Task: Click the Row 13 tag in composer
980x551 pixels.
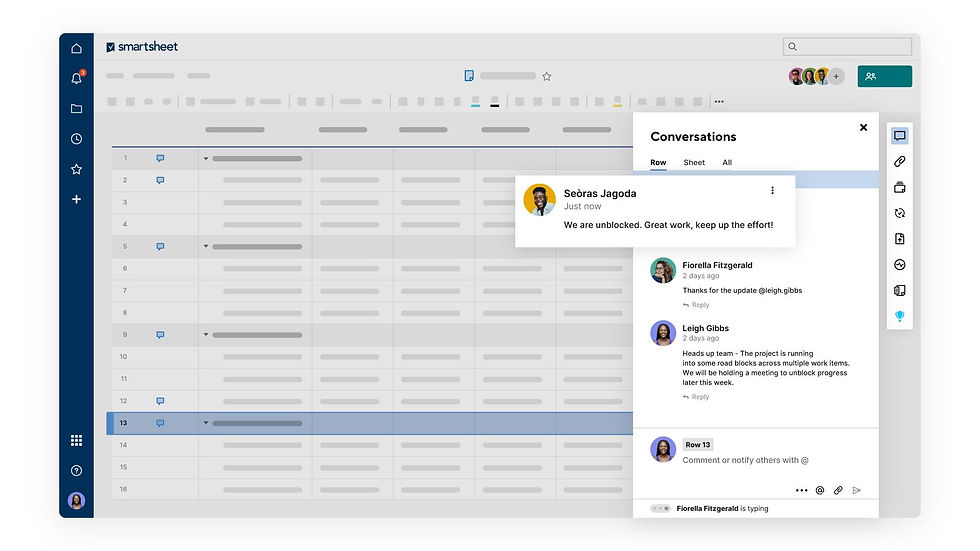Action: (698, 445)
